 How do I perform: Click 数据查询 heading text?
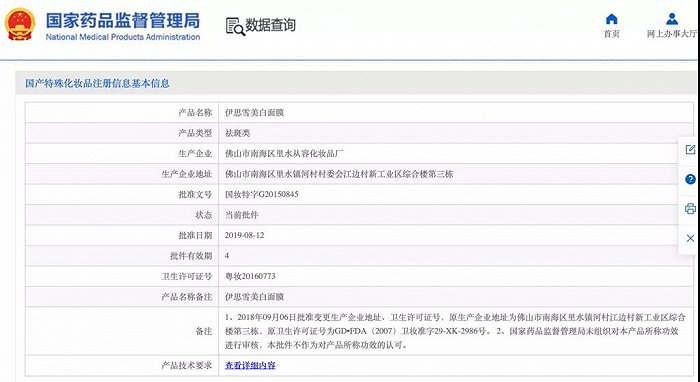[271, 25]
